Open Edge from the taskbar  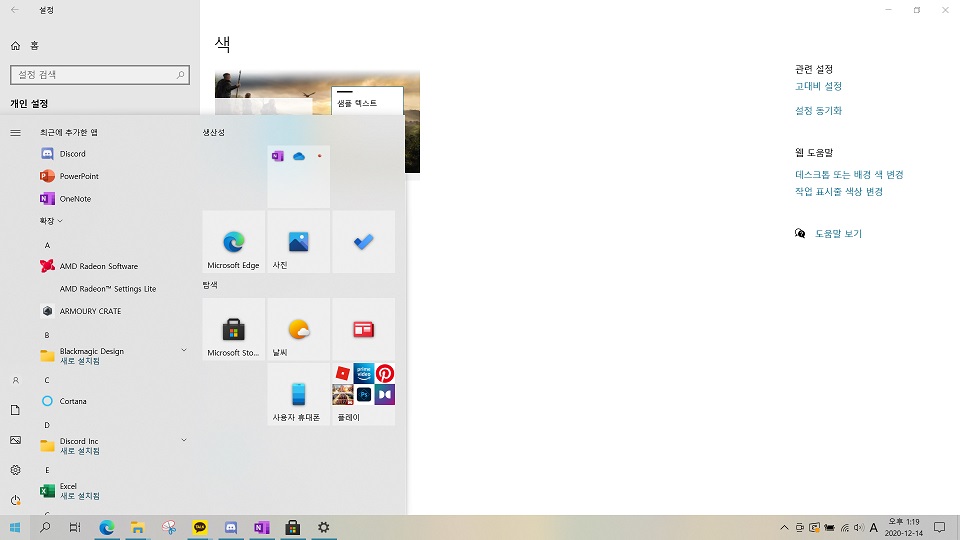pos(107,527)
